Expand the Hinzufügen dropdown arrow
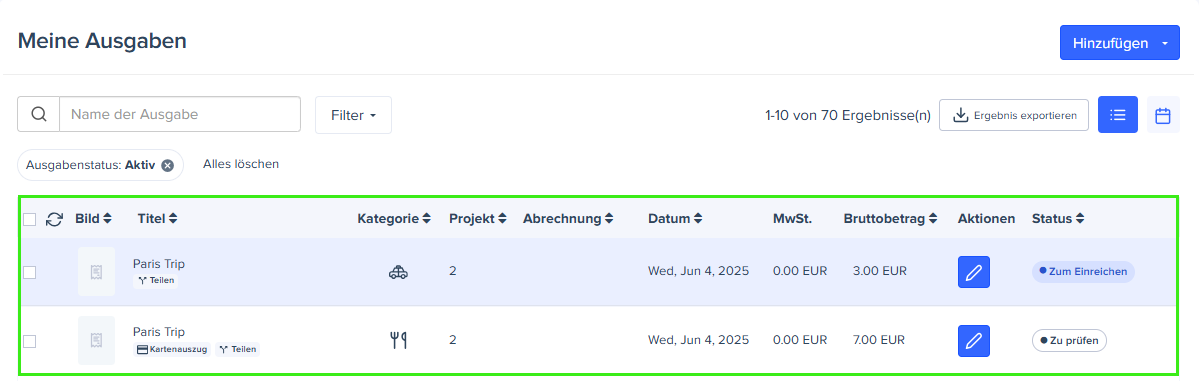This screenshot has height=381, width=1199. point(1165,44)
